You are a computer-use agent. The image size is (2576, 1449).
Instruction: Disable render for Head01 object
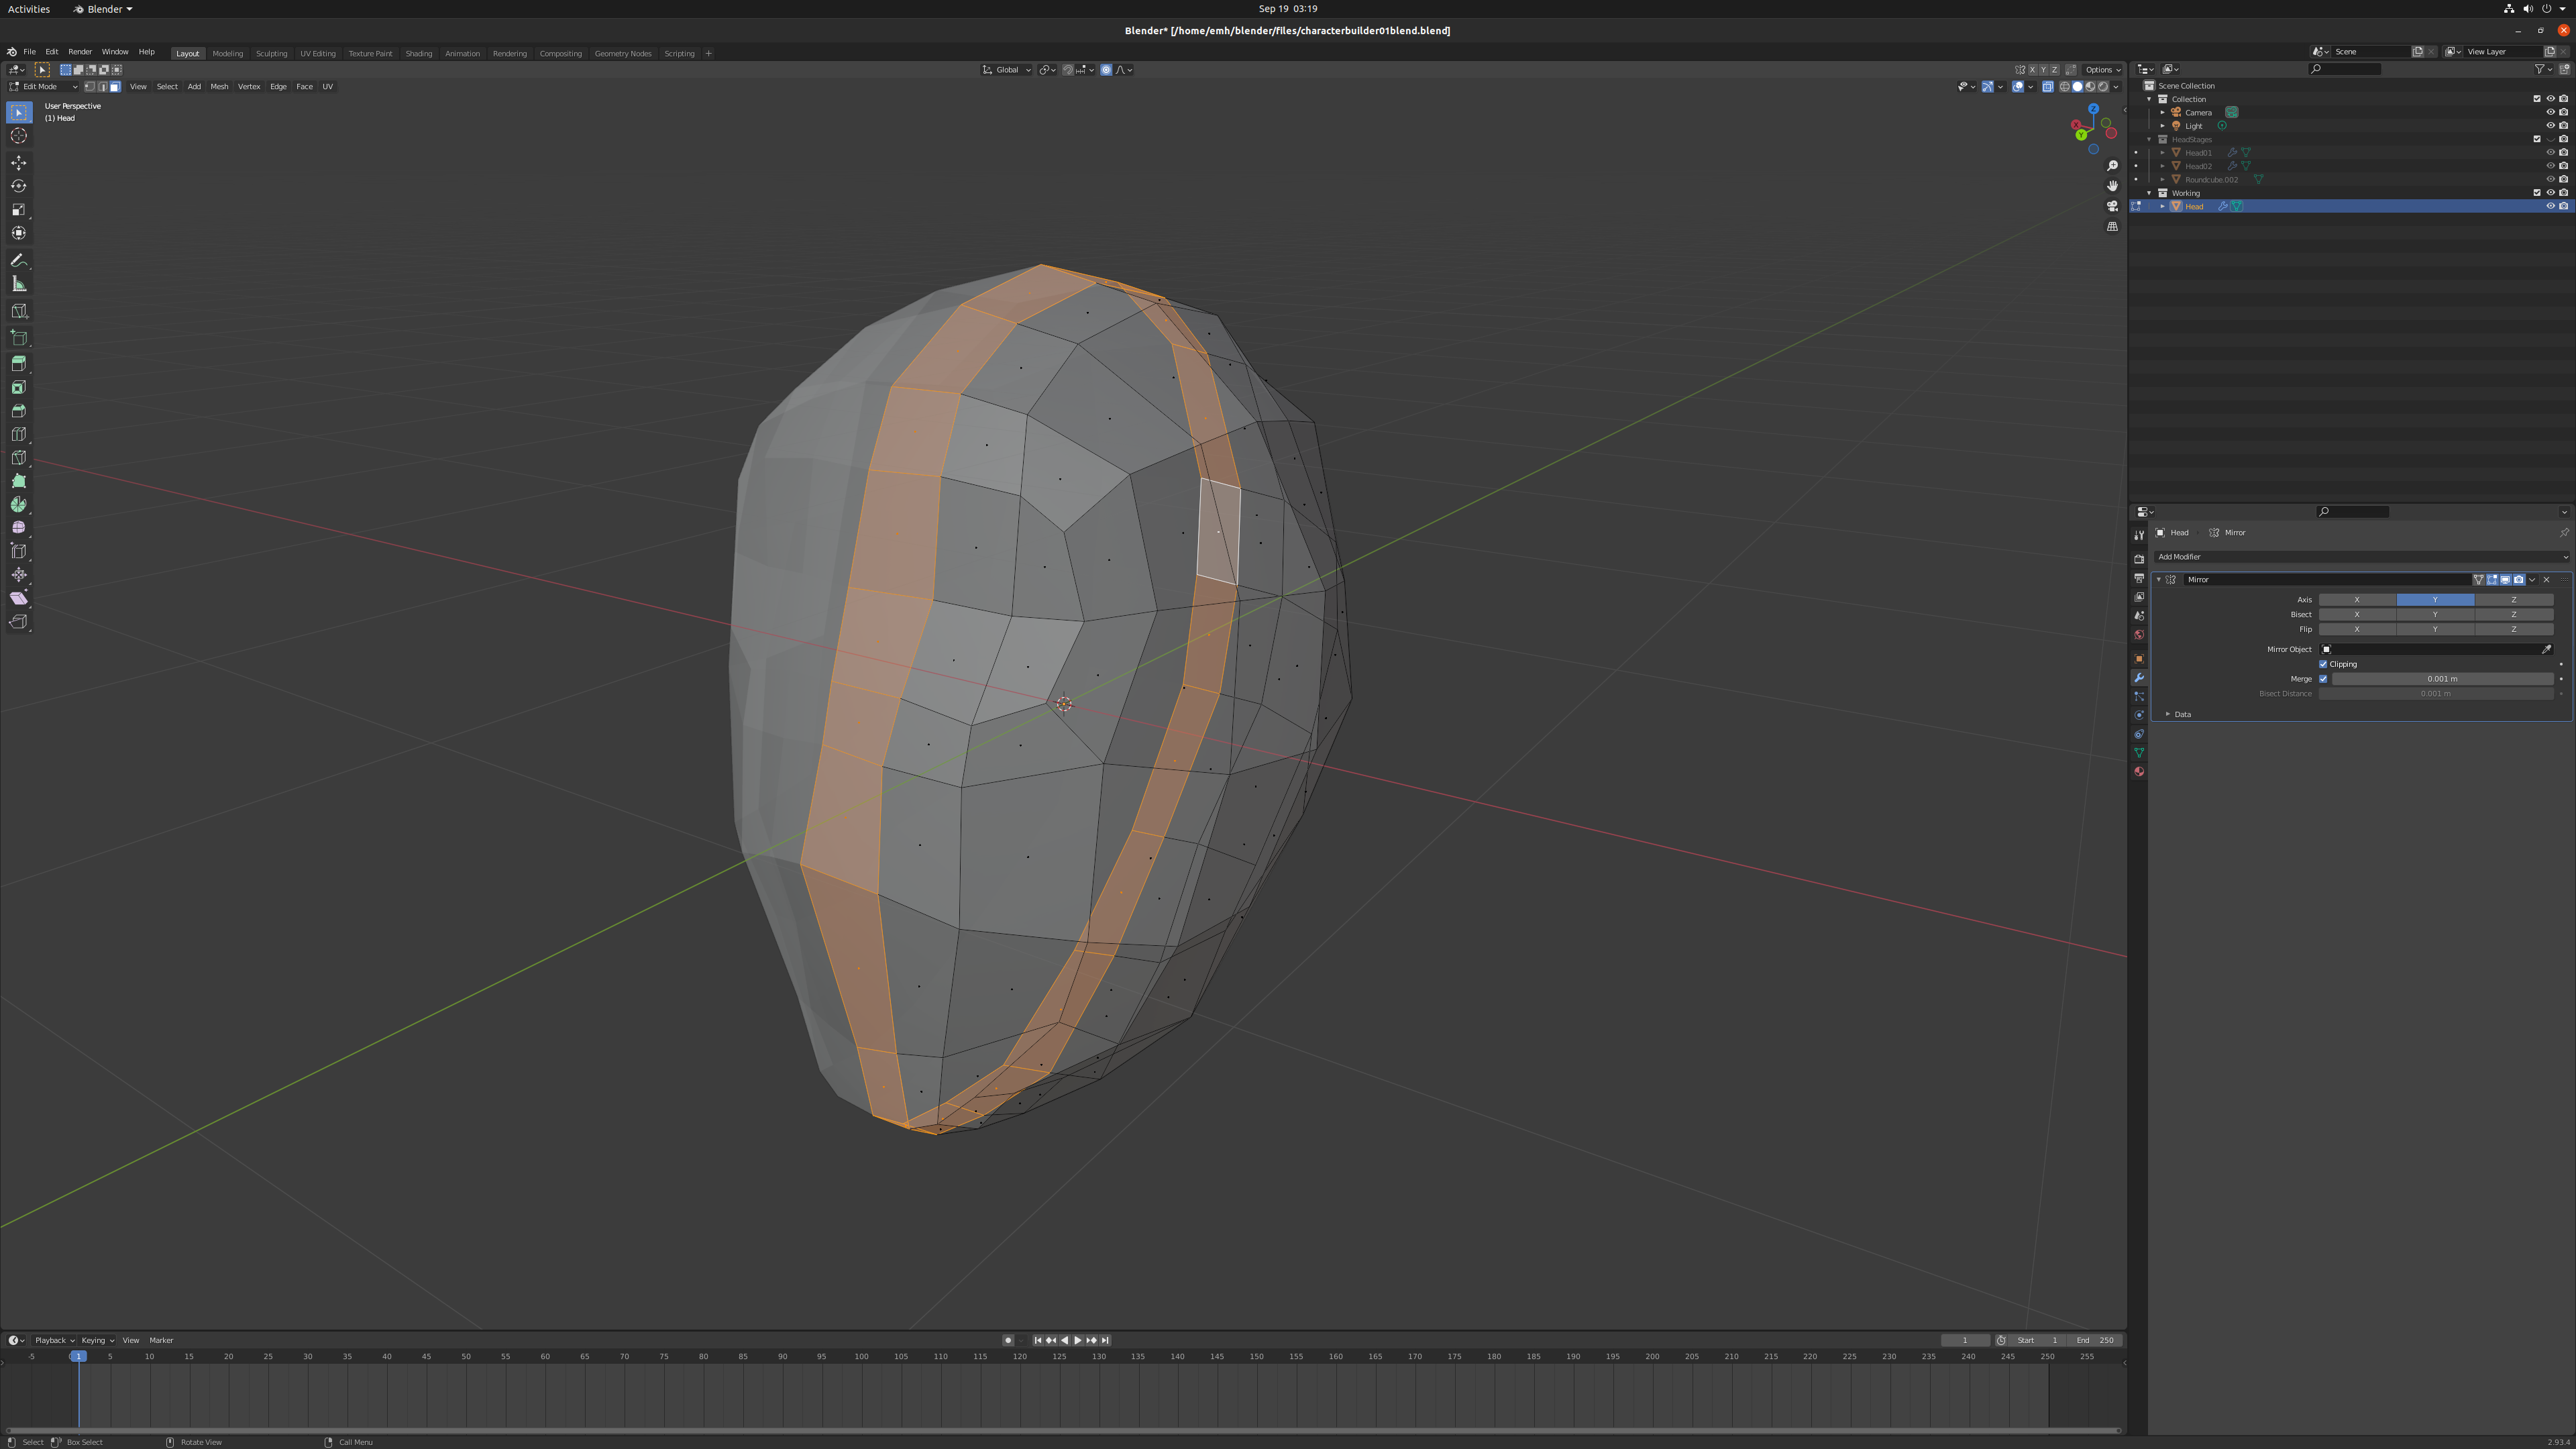tap(2563, 153)
